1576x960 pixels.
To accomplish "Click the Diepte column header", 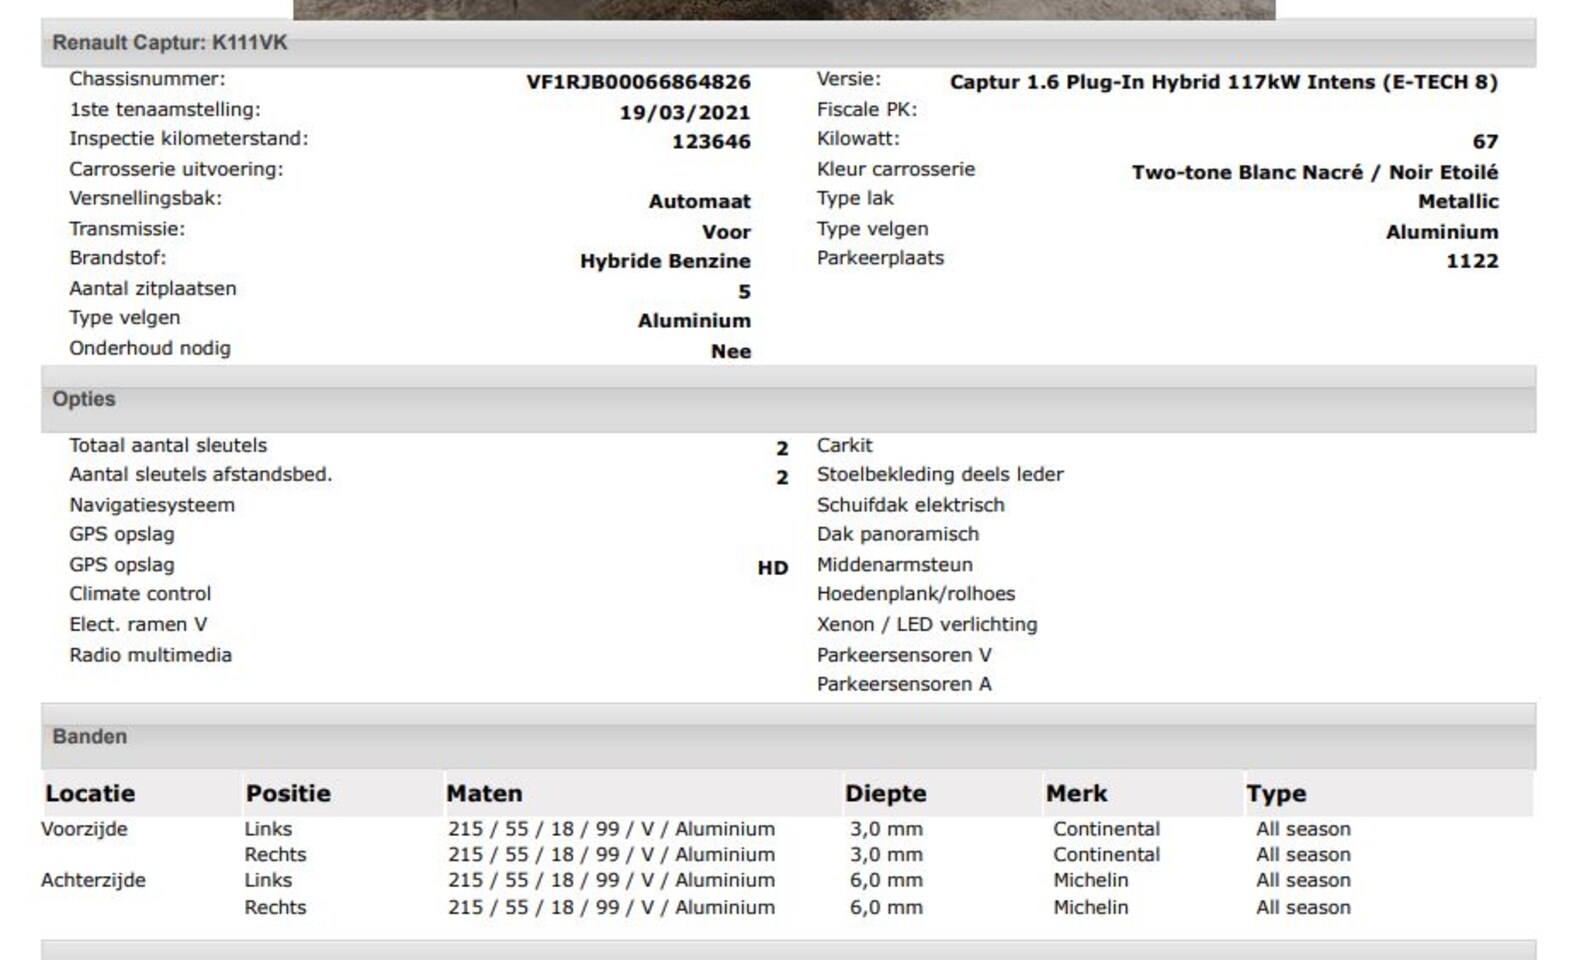I will tap(885, 794).
